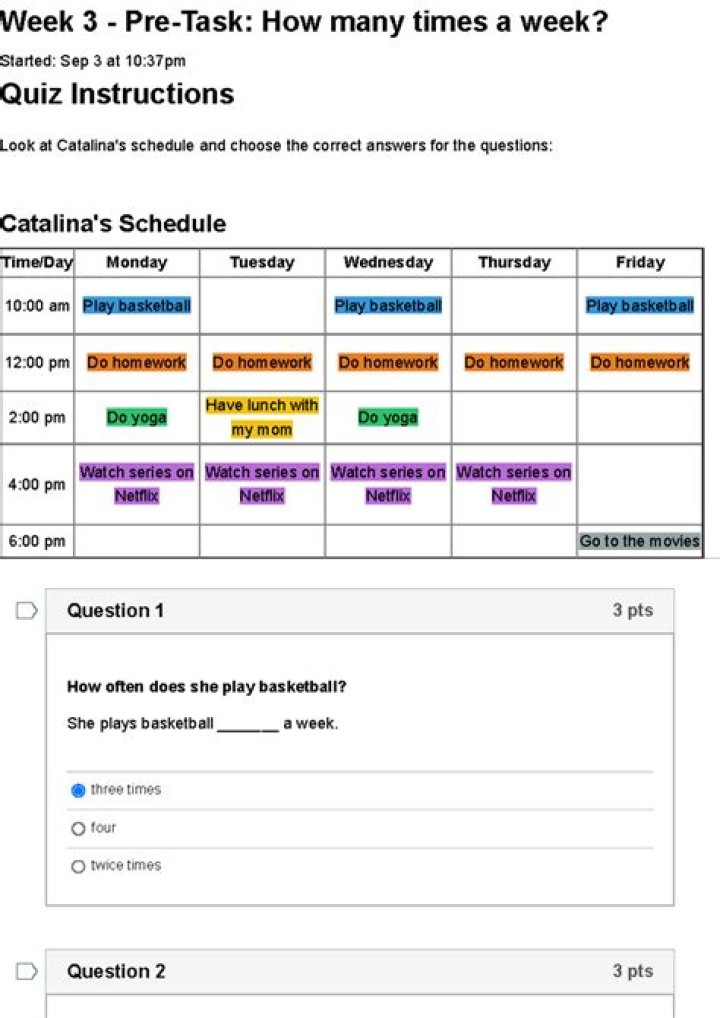This screenshot has width=720, height=1018.
Task: Click the yellow 'Have lunch with my mom' cell
Action: coord(262,417)
